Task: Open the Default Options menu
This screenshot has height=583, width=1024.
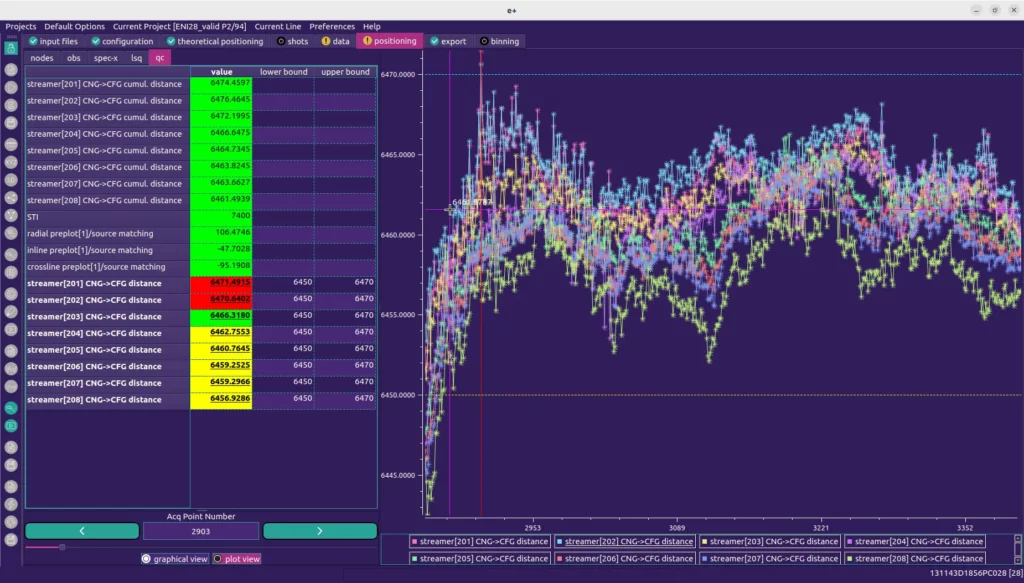Action: tap(74, 27)
